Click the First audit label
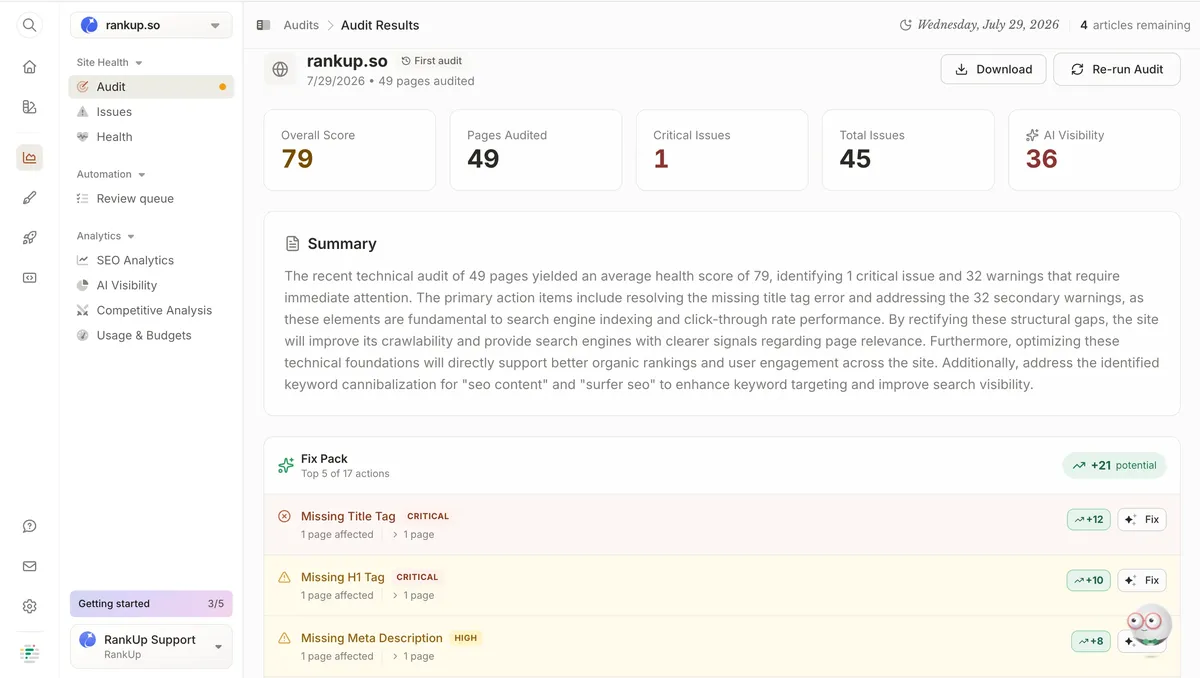The width and height of the screenshot is (1200, 678). 431,61
